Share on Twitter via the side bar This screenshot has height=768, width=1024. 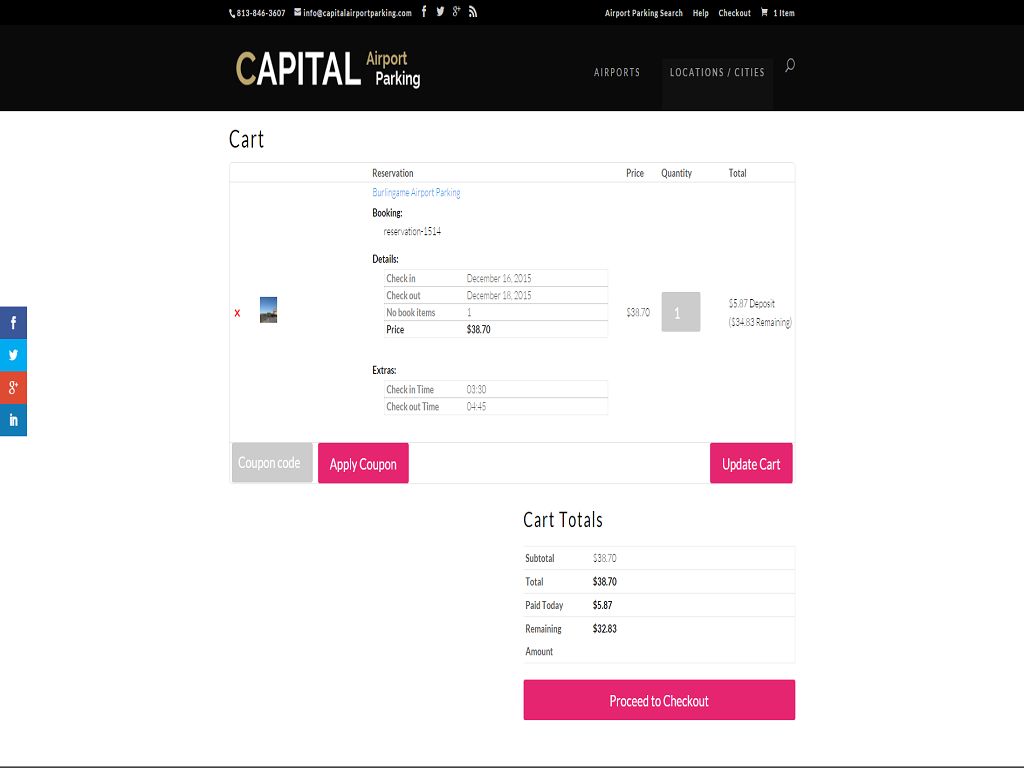click(x=13, y=355)
